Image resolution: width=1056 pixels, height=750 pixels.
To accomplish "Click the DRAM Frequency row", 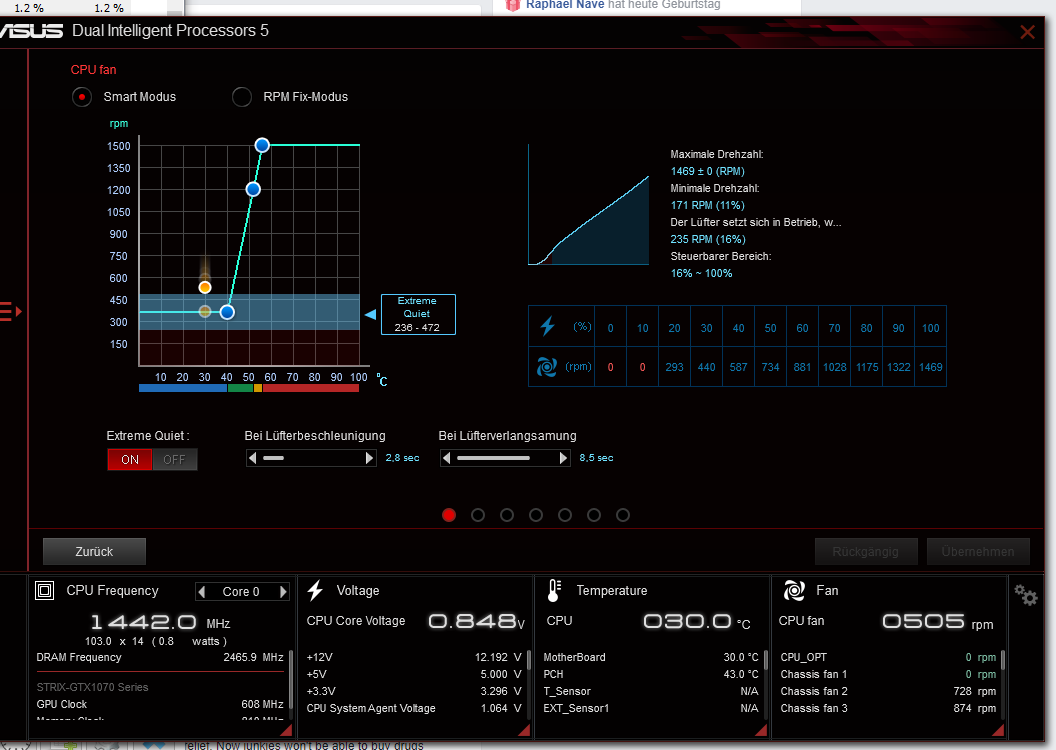I will tap(160, 657).
